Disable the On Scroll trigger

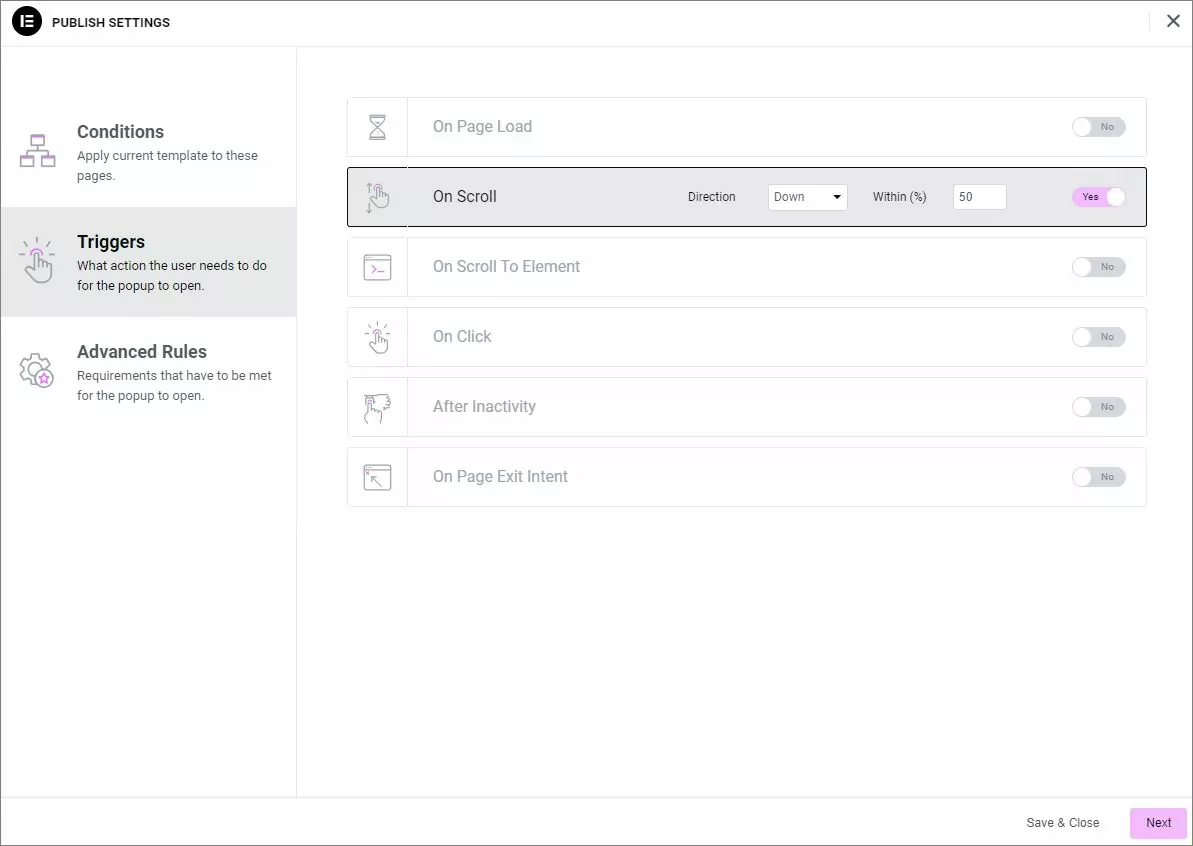tap(1098, 197)
